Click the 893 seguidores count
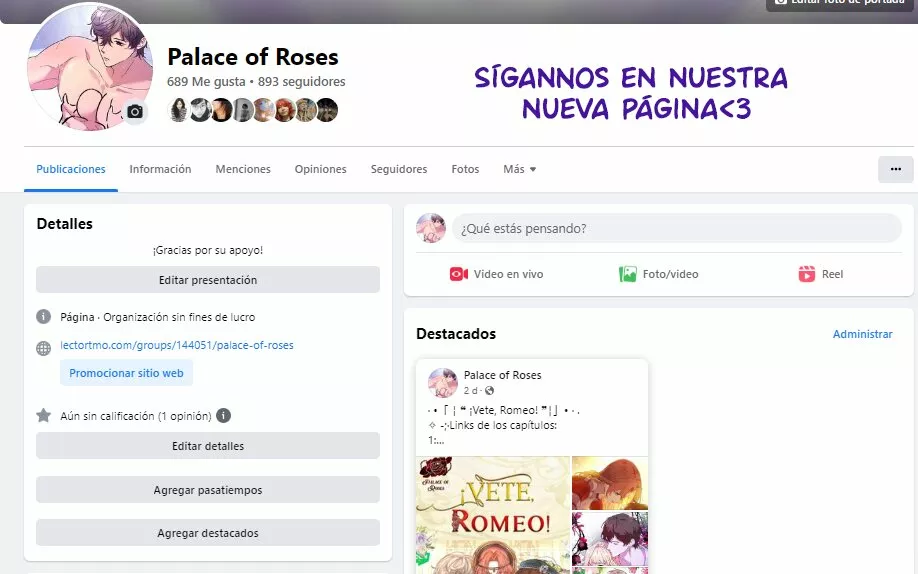918x574 pixels. (x=302, y=81)
